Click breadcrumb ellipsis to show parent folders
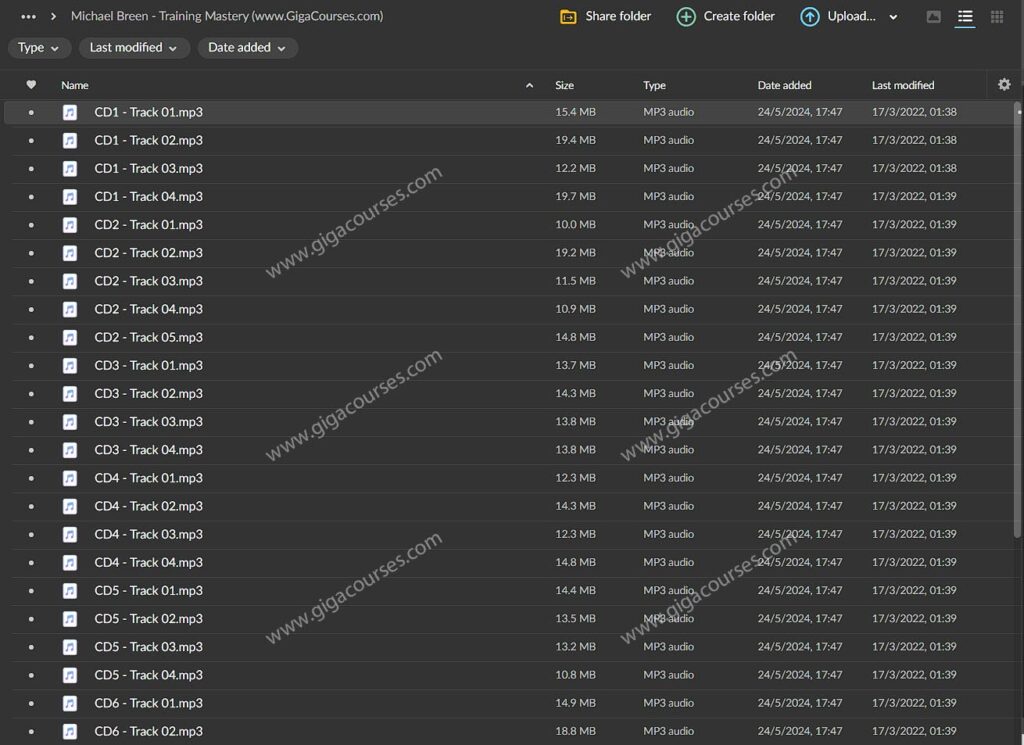1024x745 pixels. tap(28, 17)
